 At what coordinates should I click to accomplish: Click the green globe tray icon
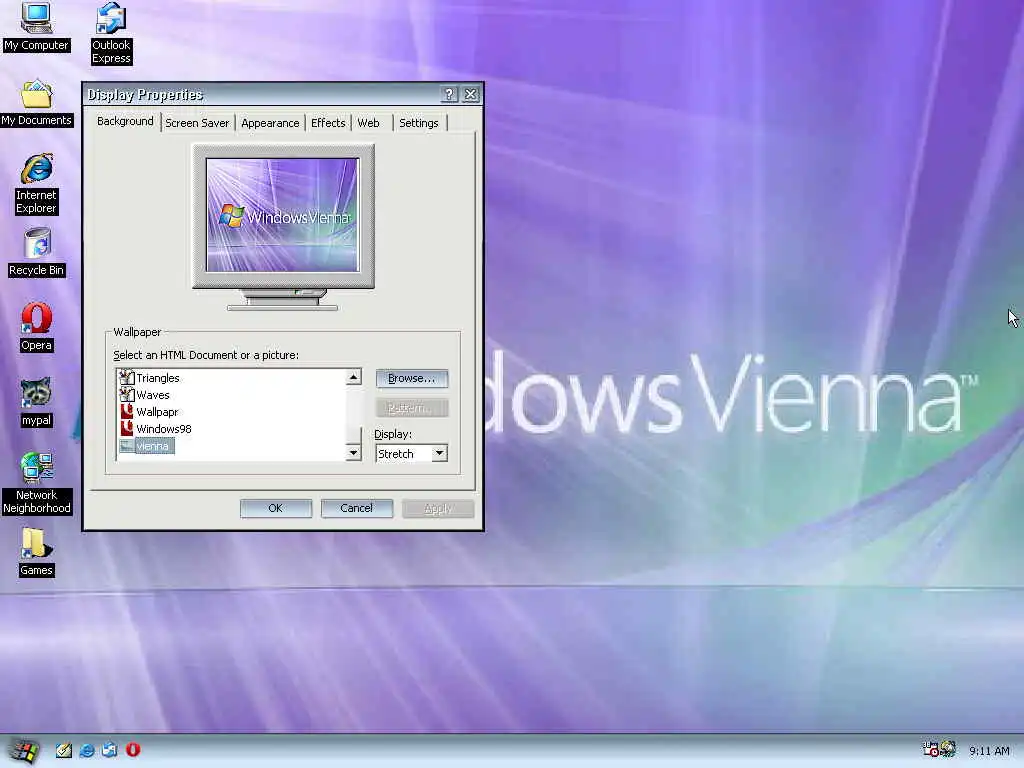948,749
